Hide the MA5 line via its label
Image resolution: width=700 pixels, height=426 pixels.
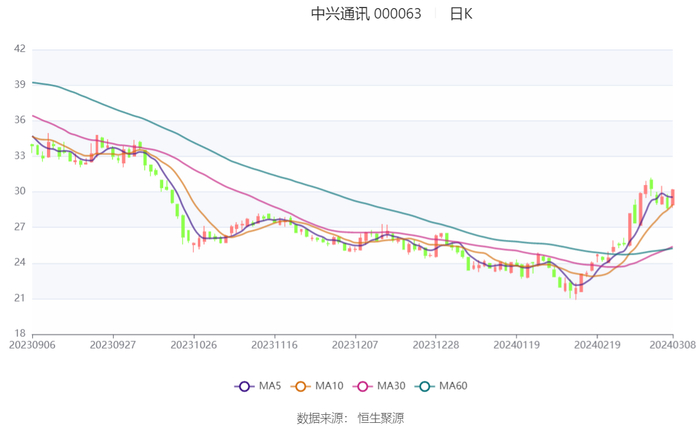click(x=270, y=386)
